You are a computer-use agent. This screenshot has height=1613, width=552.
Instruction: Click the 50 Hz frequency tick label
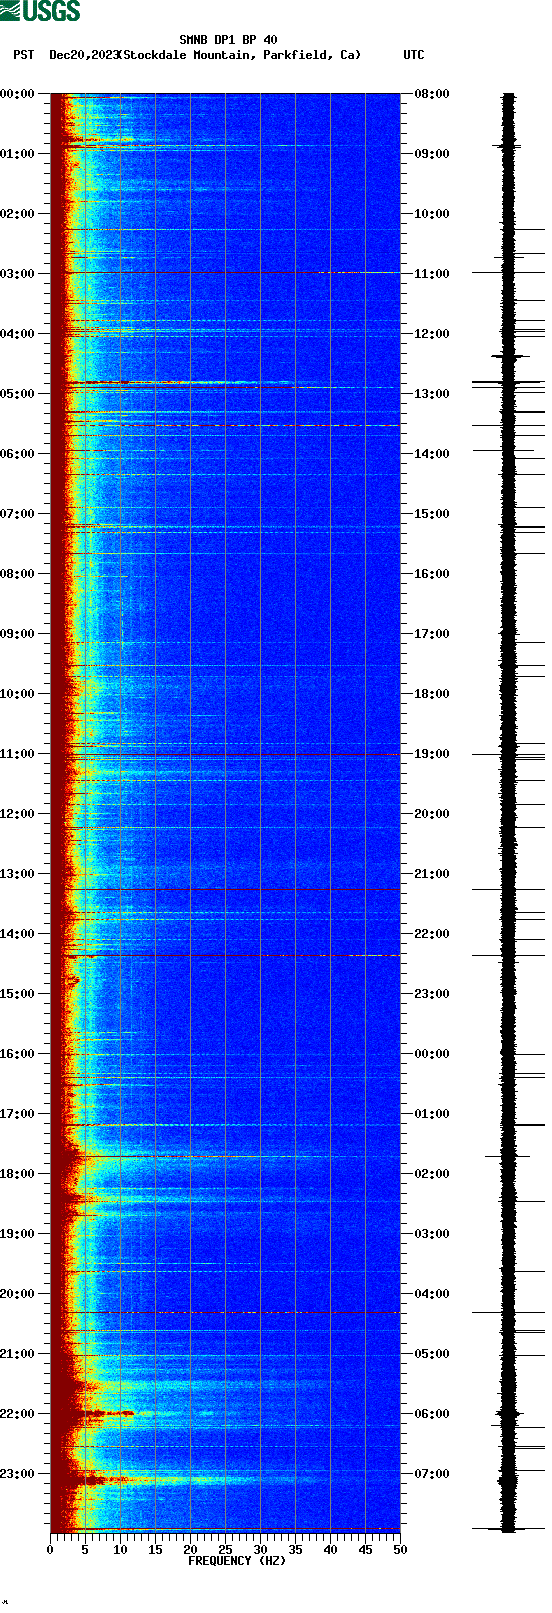400,1550
